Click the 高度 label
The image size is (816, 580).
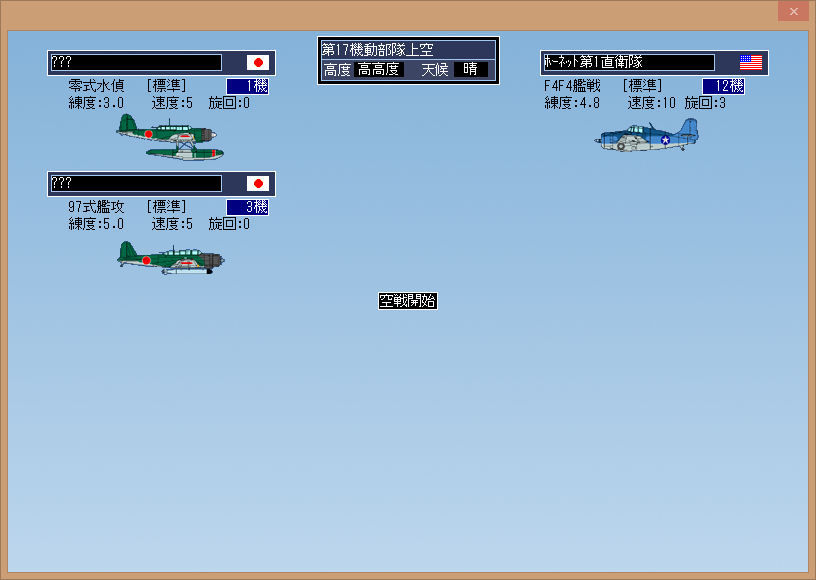coord(337,70)
